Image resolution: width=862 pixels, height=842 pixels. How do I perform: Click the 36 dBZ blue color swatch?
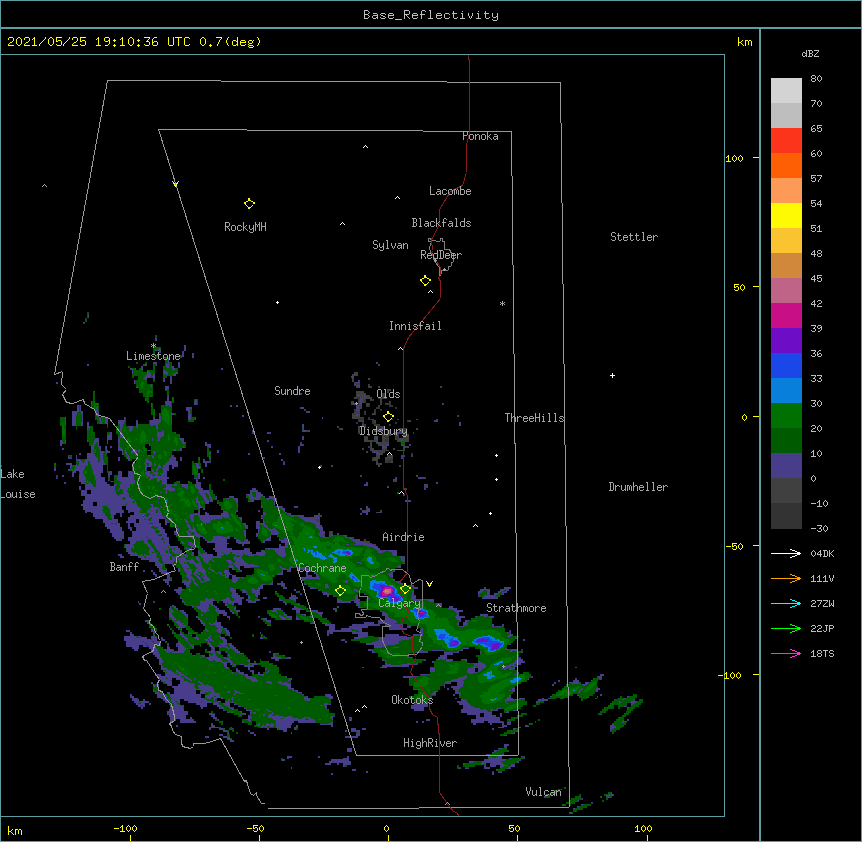tap(786, 365)
